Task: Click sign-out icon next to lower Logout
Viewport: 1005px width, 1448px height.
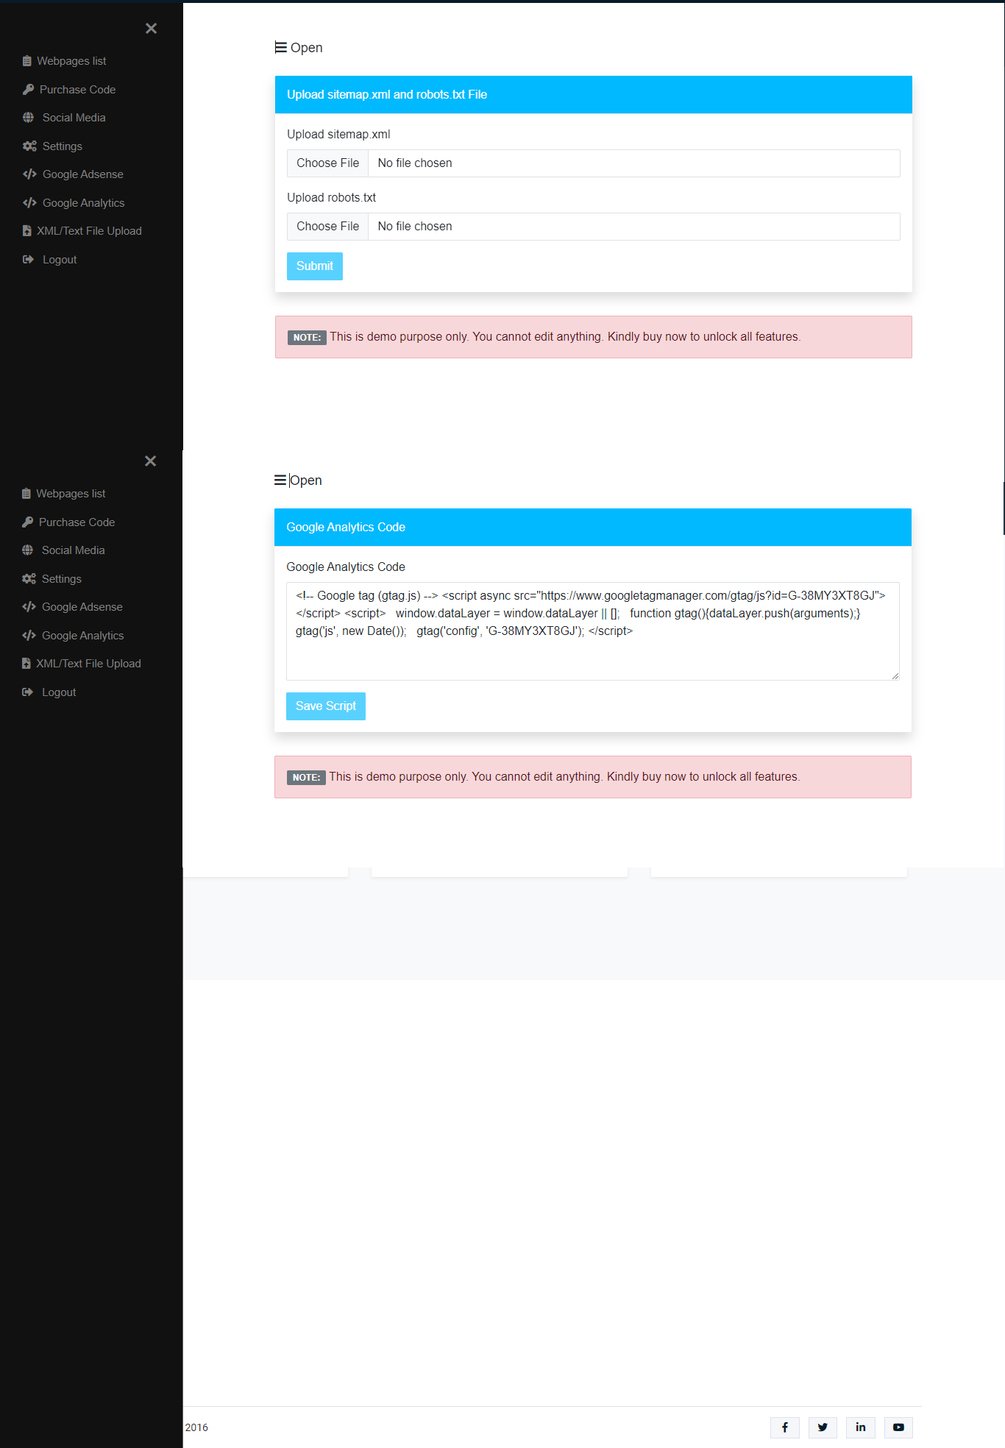Action: pos(27,692)
